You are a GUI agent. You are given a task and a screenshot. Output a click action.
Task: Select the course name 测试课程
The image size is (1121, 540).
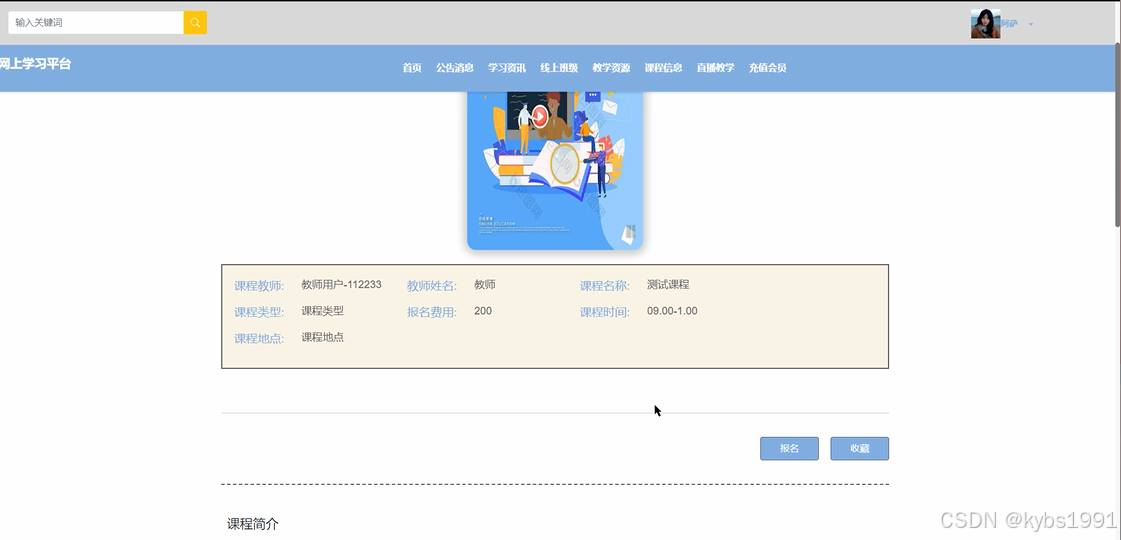click(668, 285)
